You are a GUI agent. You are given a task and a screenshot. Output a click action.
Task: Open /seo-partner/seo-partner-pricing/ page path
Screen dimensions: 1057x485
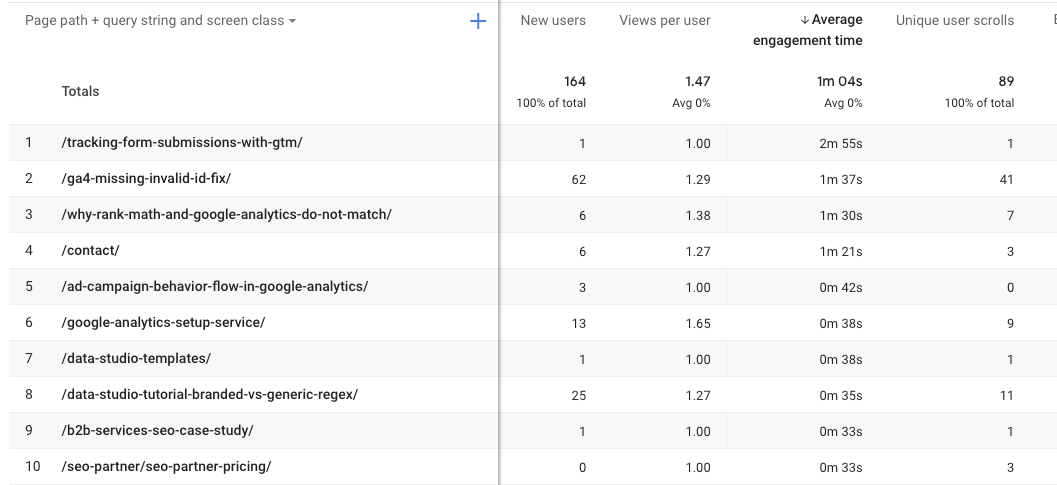pos(166,467)
